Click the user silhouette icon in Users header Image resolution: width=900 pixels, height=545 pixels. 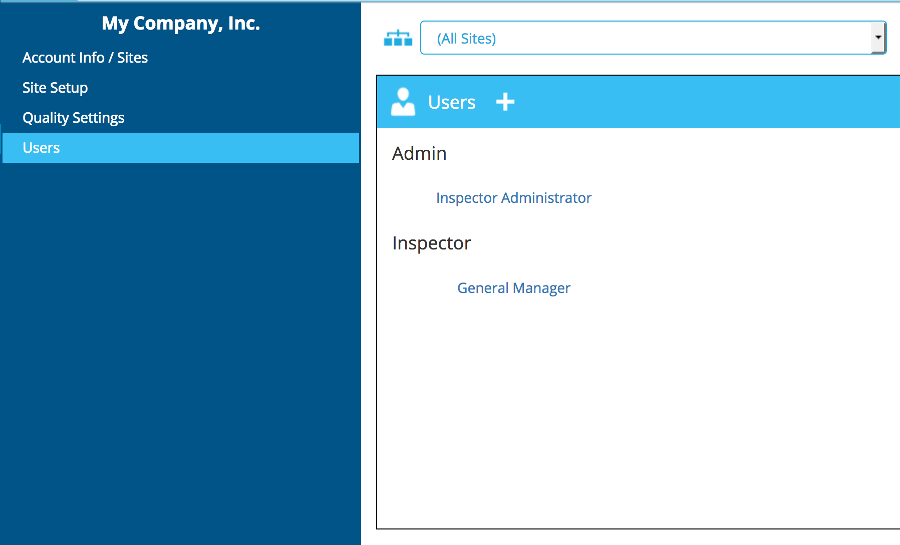pos(403,102)
